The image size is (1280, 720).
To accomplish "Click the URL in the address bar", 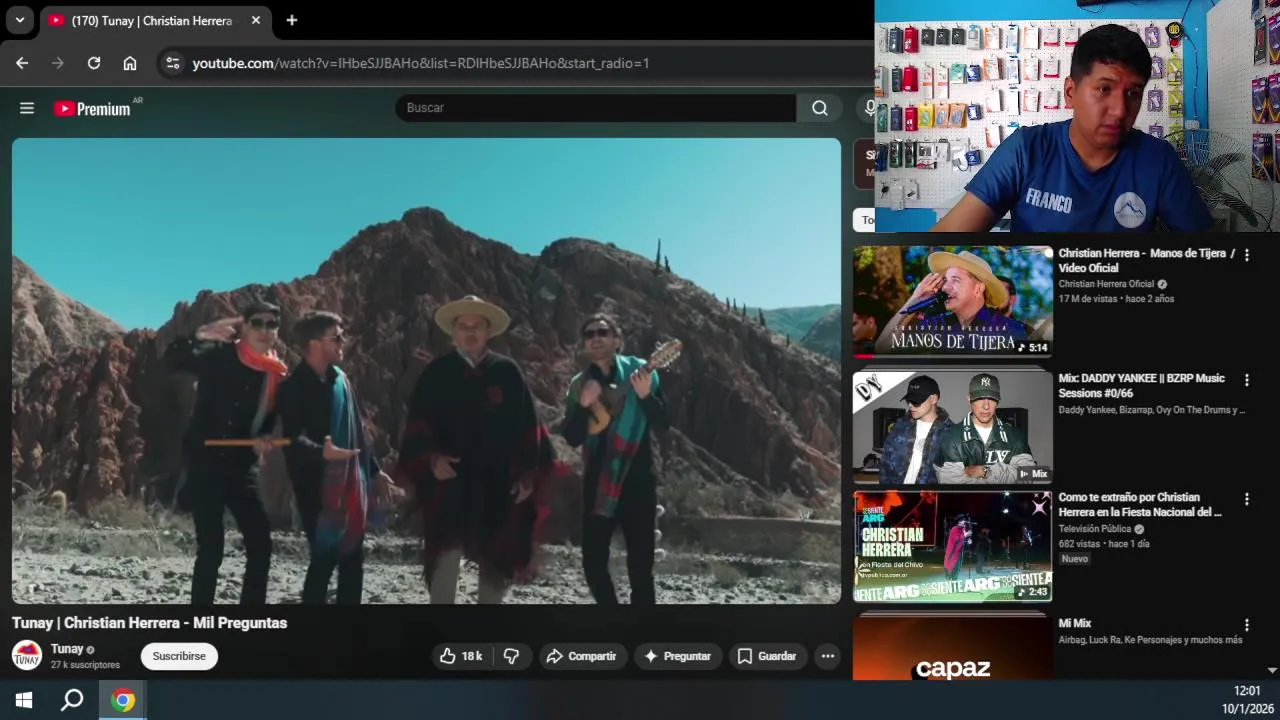I will tap(421, 63).
